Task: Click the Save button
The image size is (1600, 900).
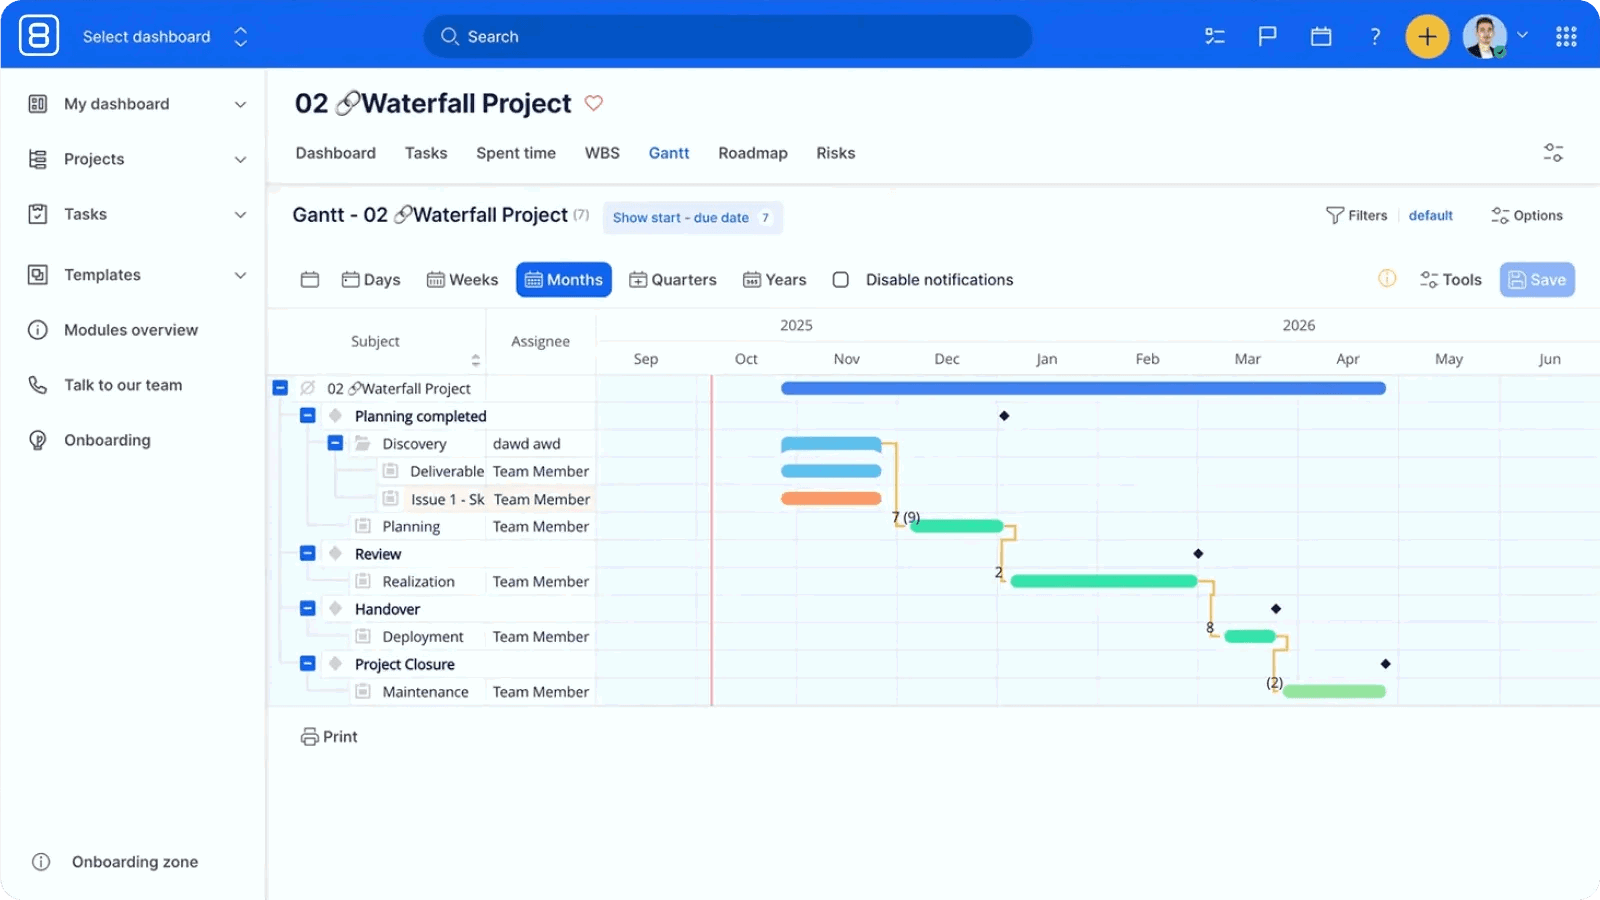Action: pyautogui.click(x=1537, y=280)
